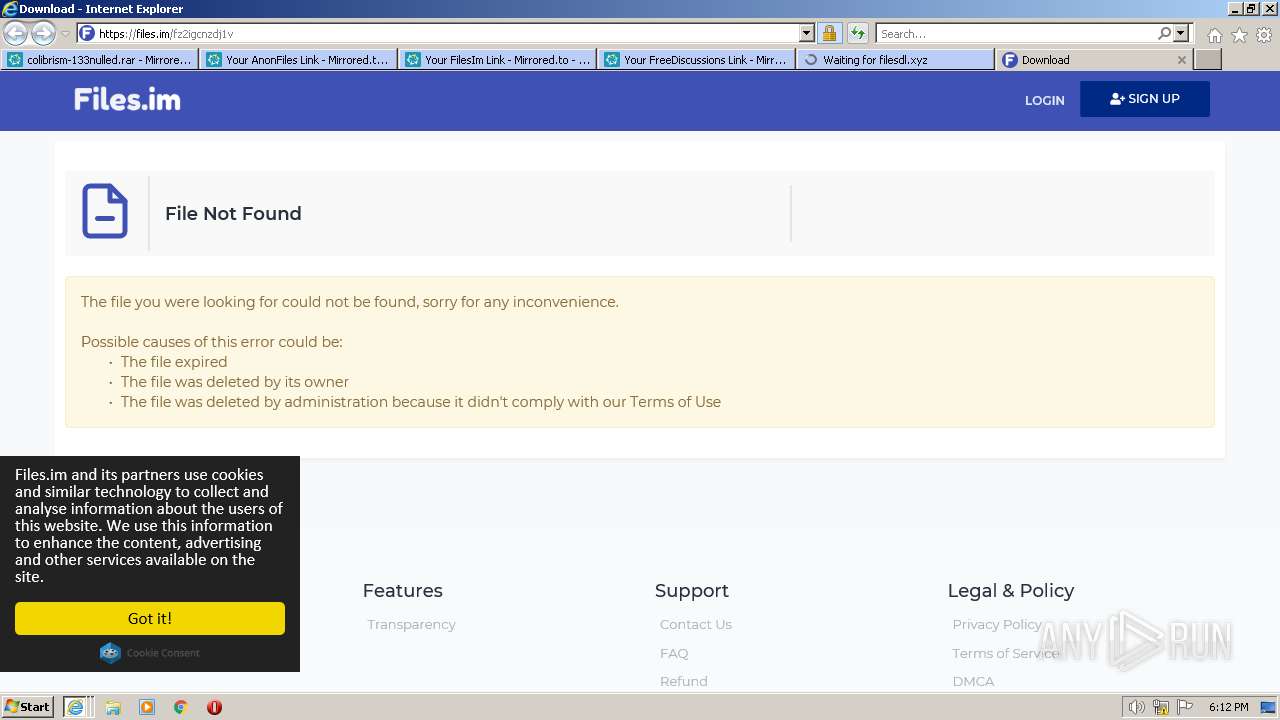Click the LOGIN link
This screenshot has width=1280, height=720.
pos(1044,100)
